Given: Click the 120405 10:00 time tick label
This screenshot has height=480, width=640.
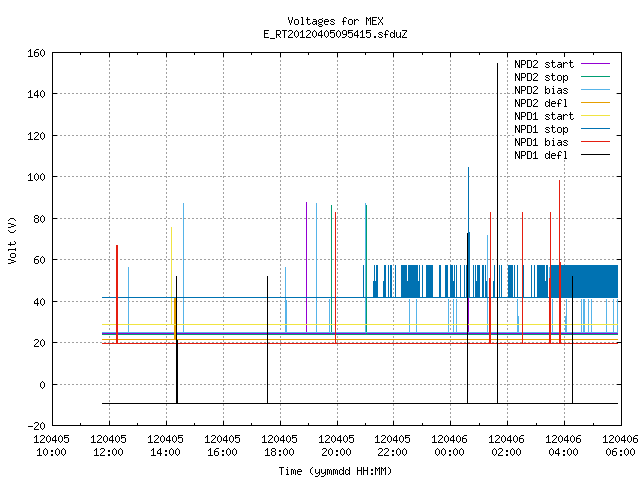Looking at the screenshot, I should click(51, 446).
